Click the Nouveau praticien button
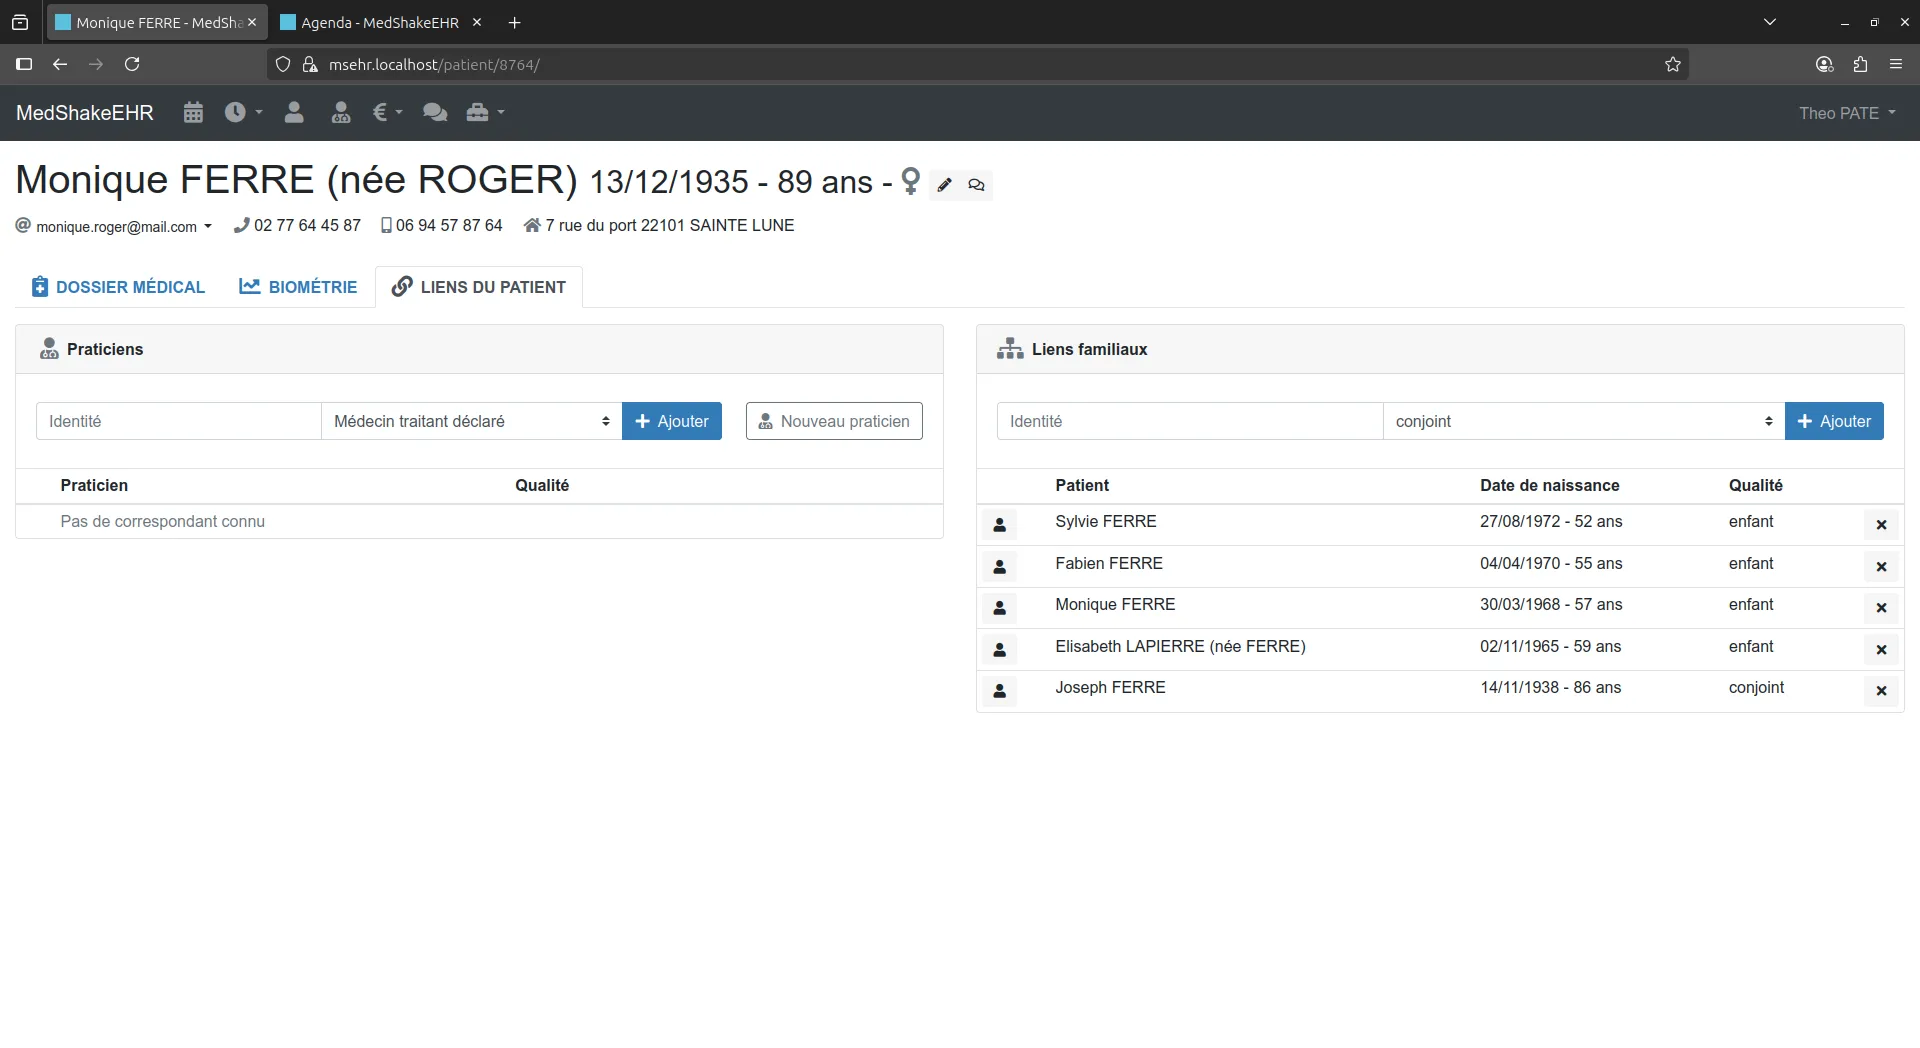The image size is (1920, 1048). (x=834, y=421)
